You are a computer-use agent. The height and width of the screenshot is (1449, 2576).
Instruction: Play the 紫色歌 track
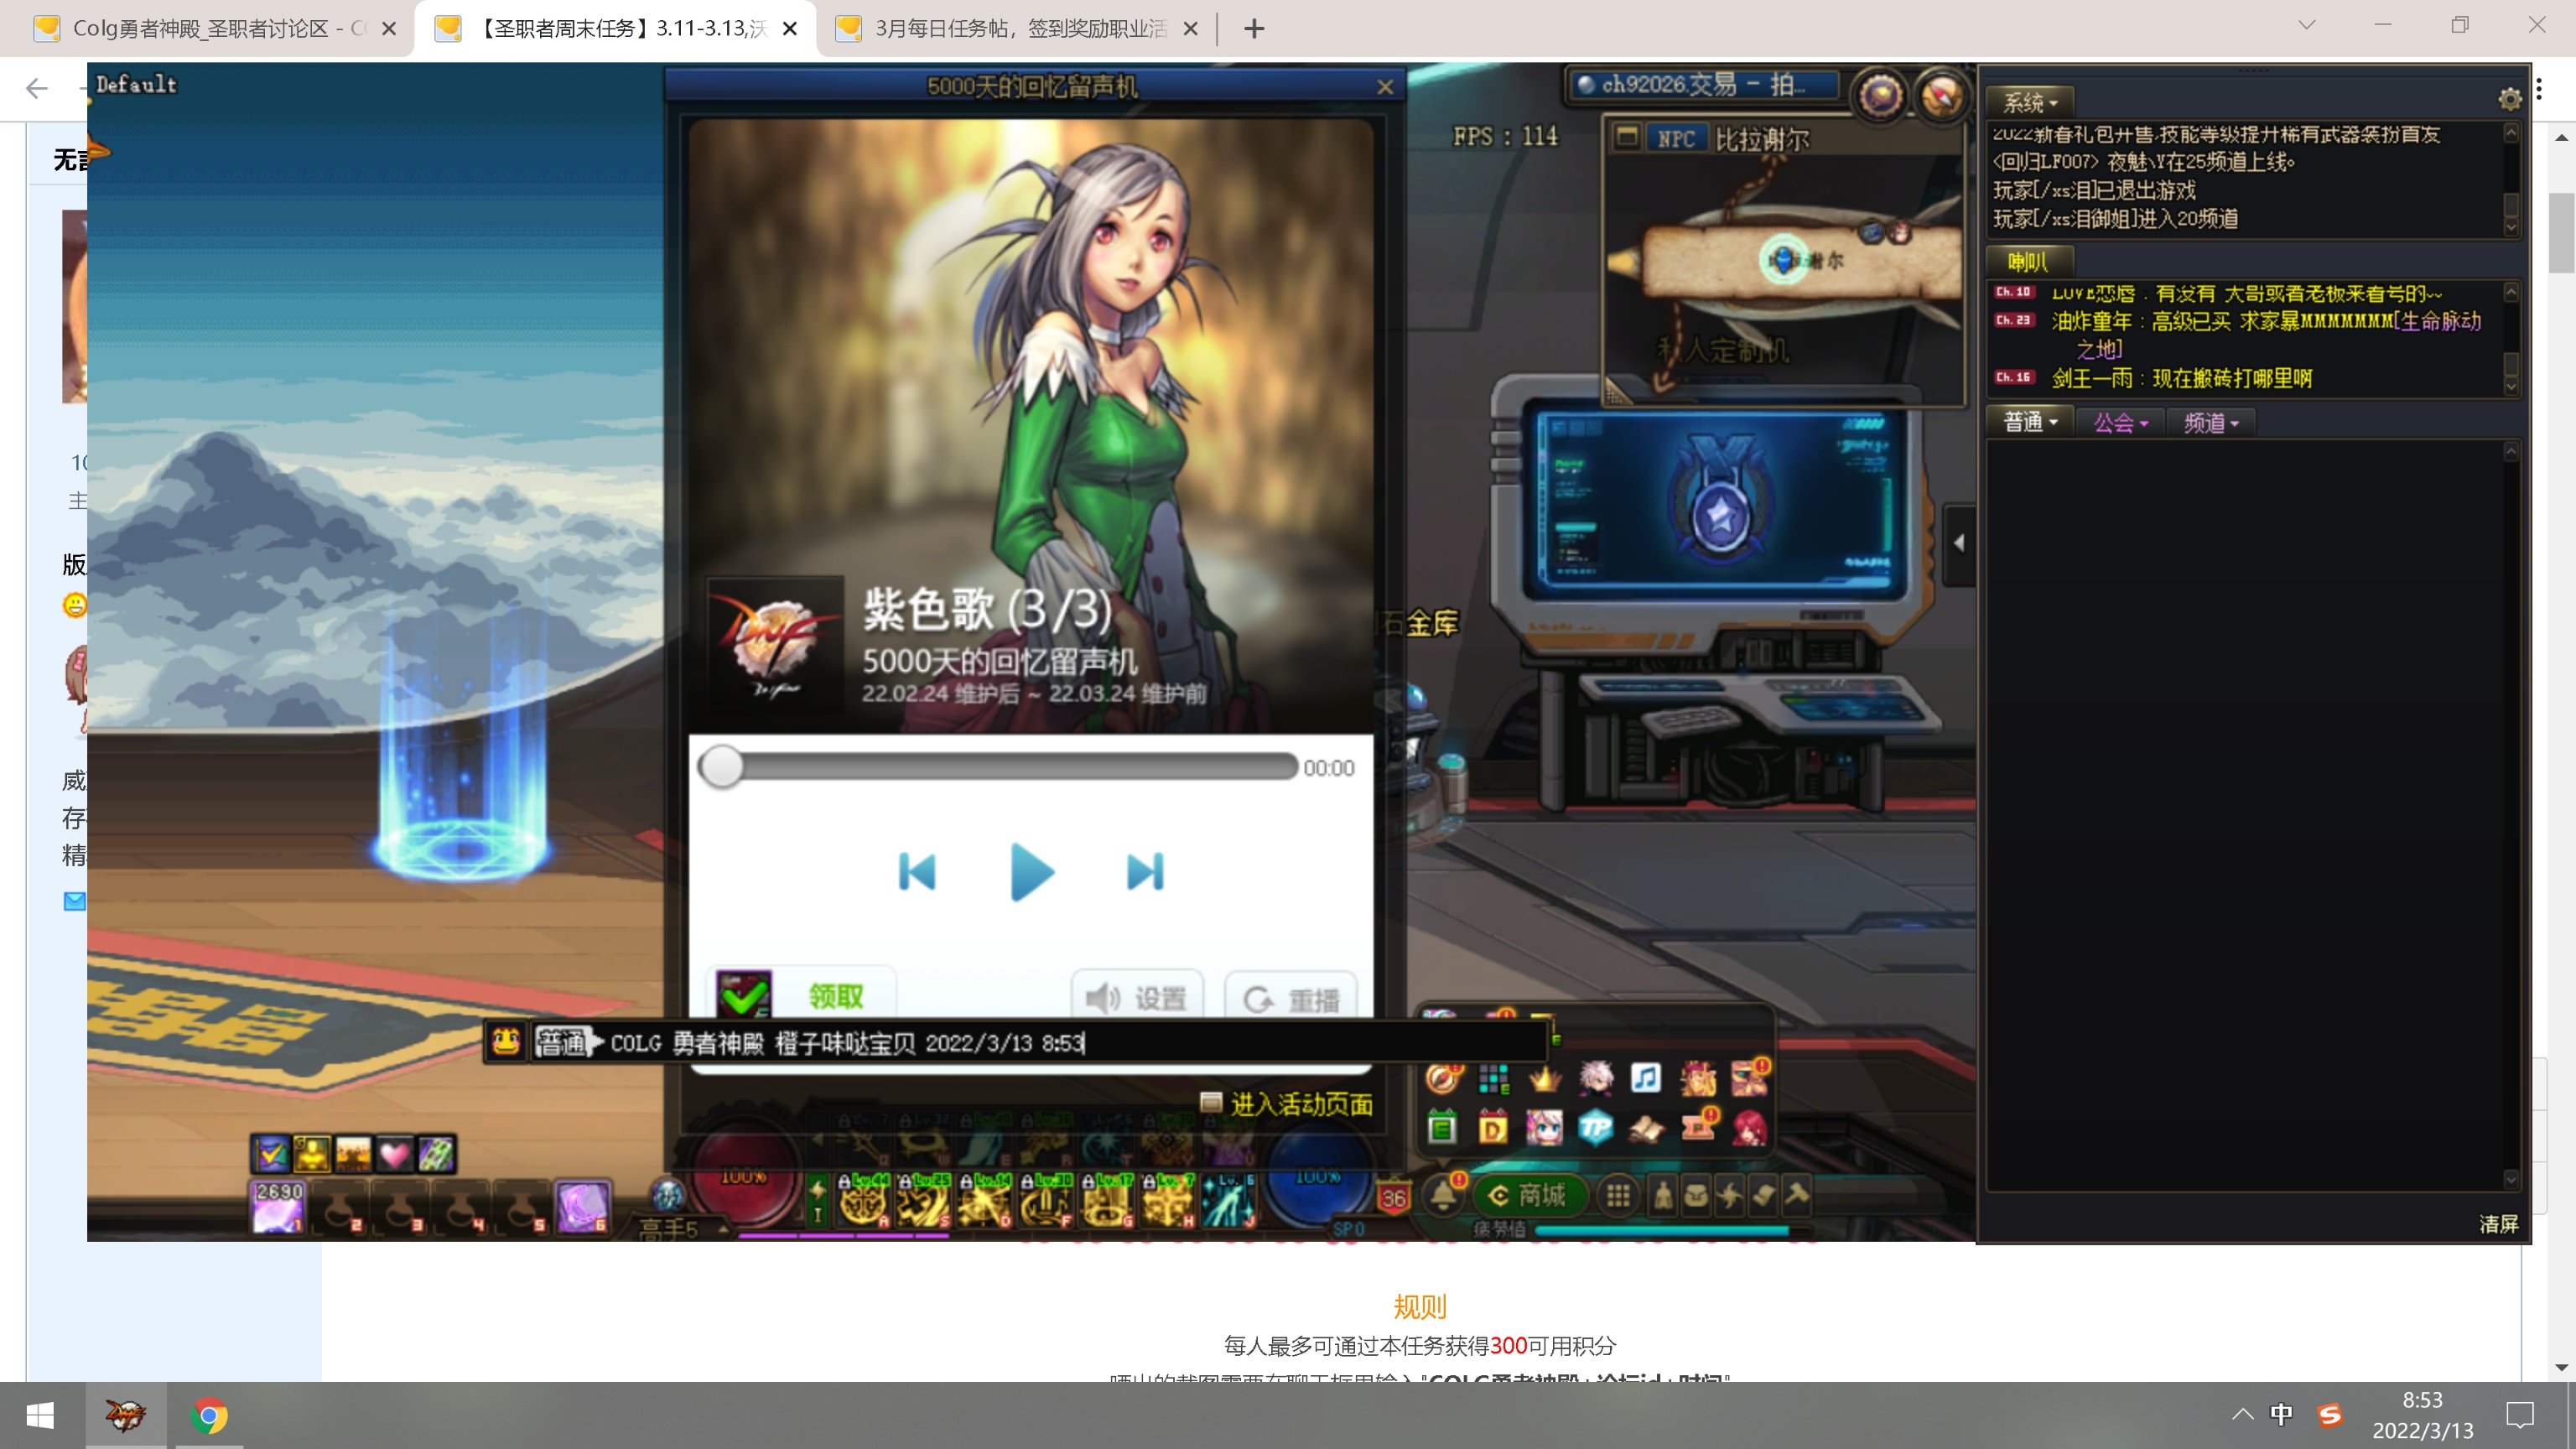point(1032,872)
